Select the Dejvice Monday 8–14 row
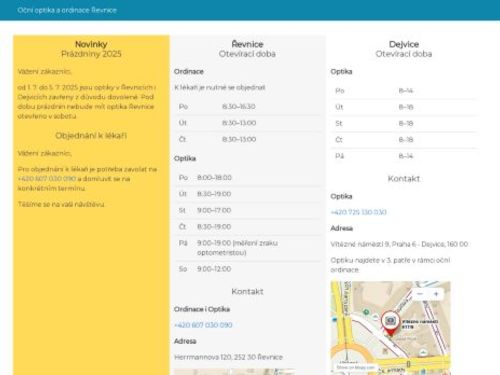 pyautogui.click(x=404, y=91)
